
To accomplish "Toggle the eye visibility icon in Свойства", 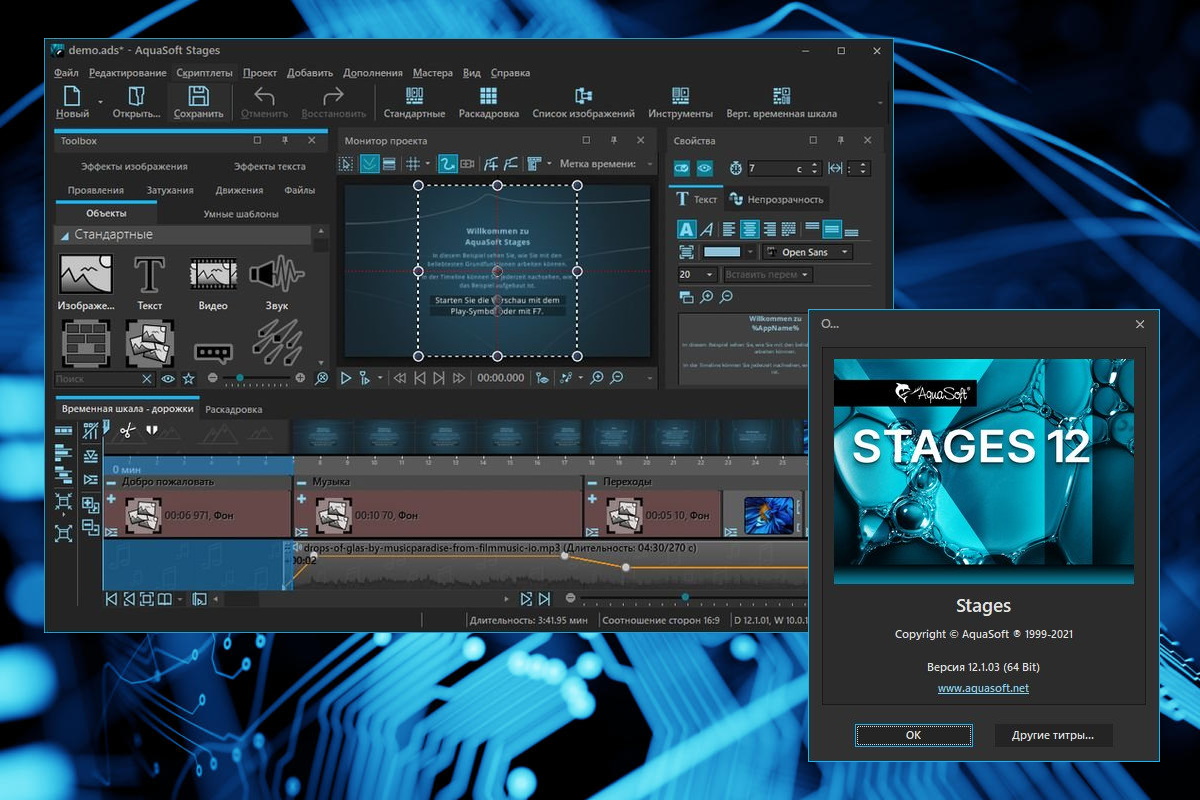I will (x=705, y=168).
